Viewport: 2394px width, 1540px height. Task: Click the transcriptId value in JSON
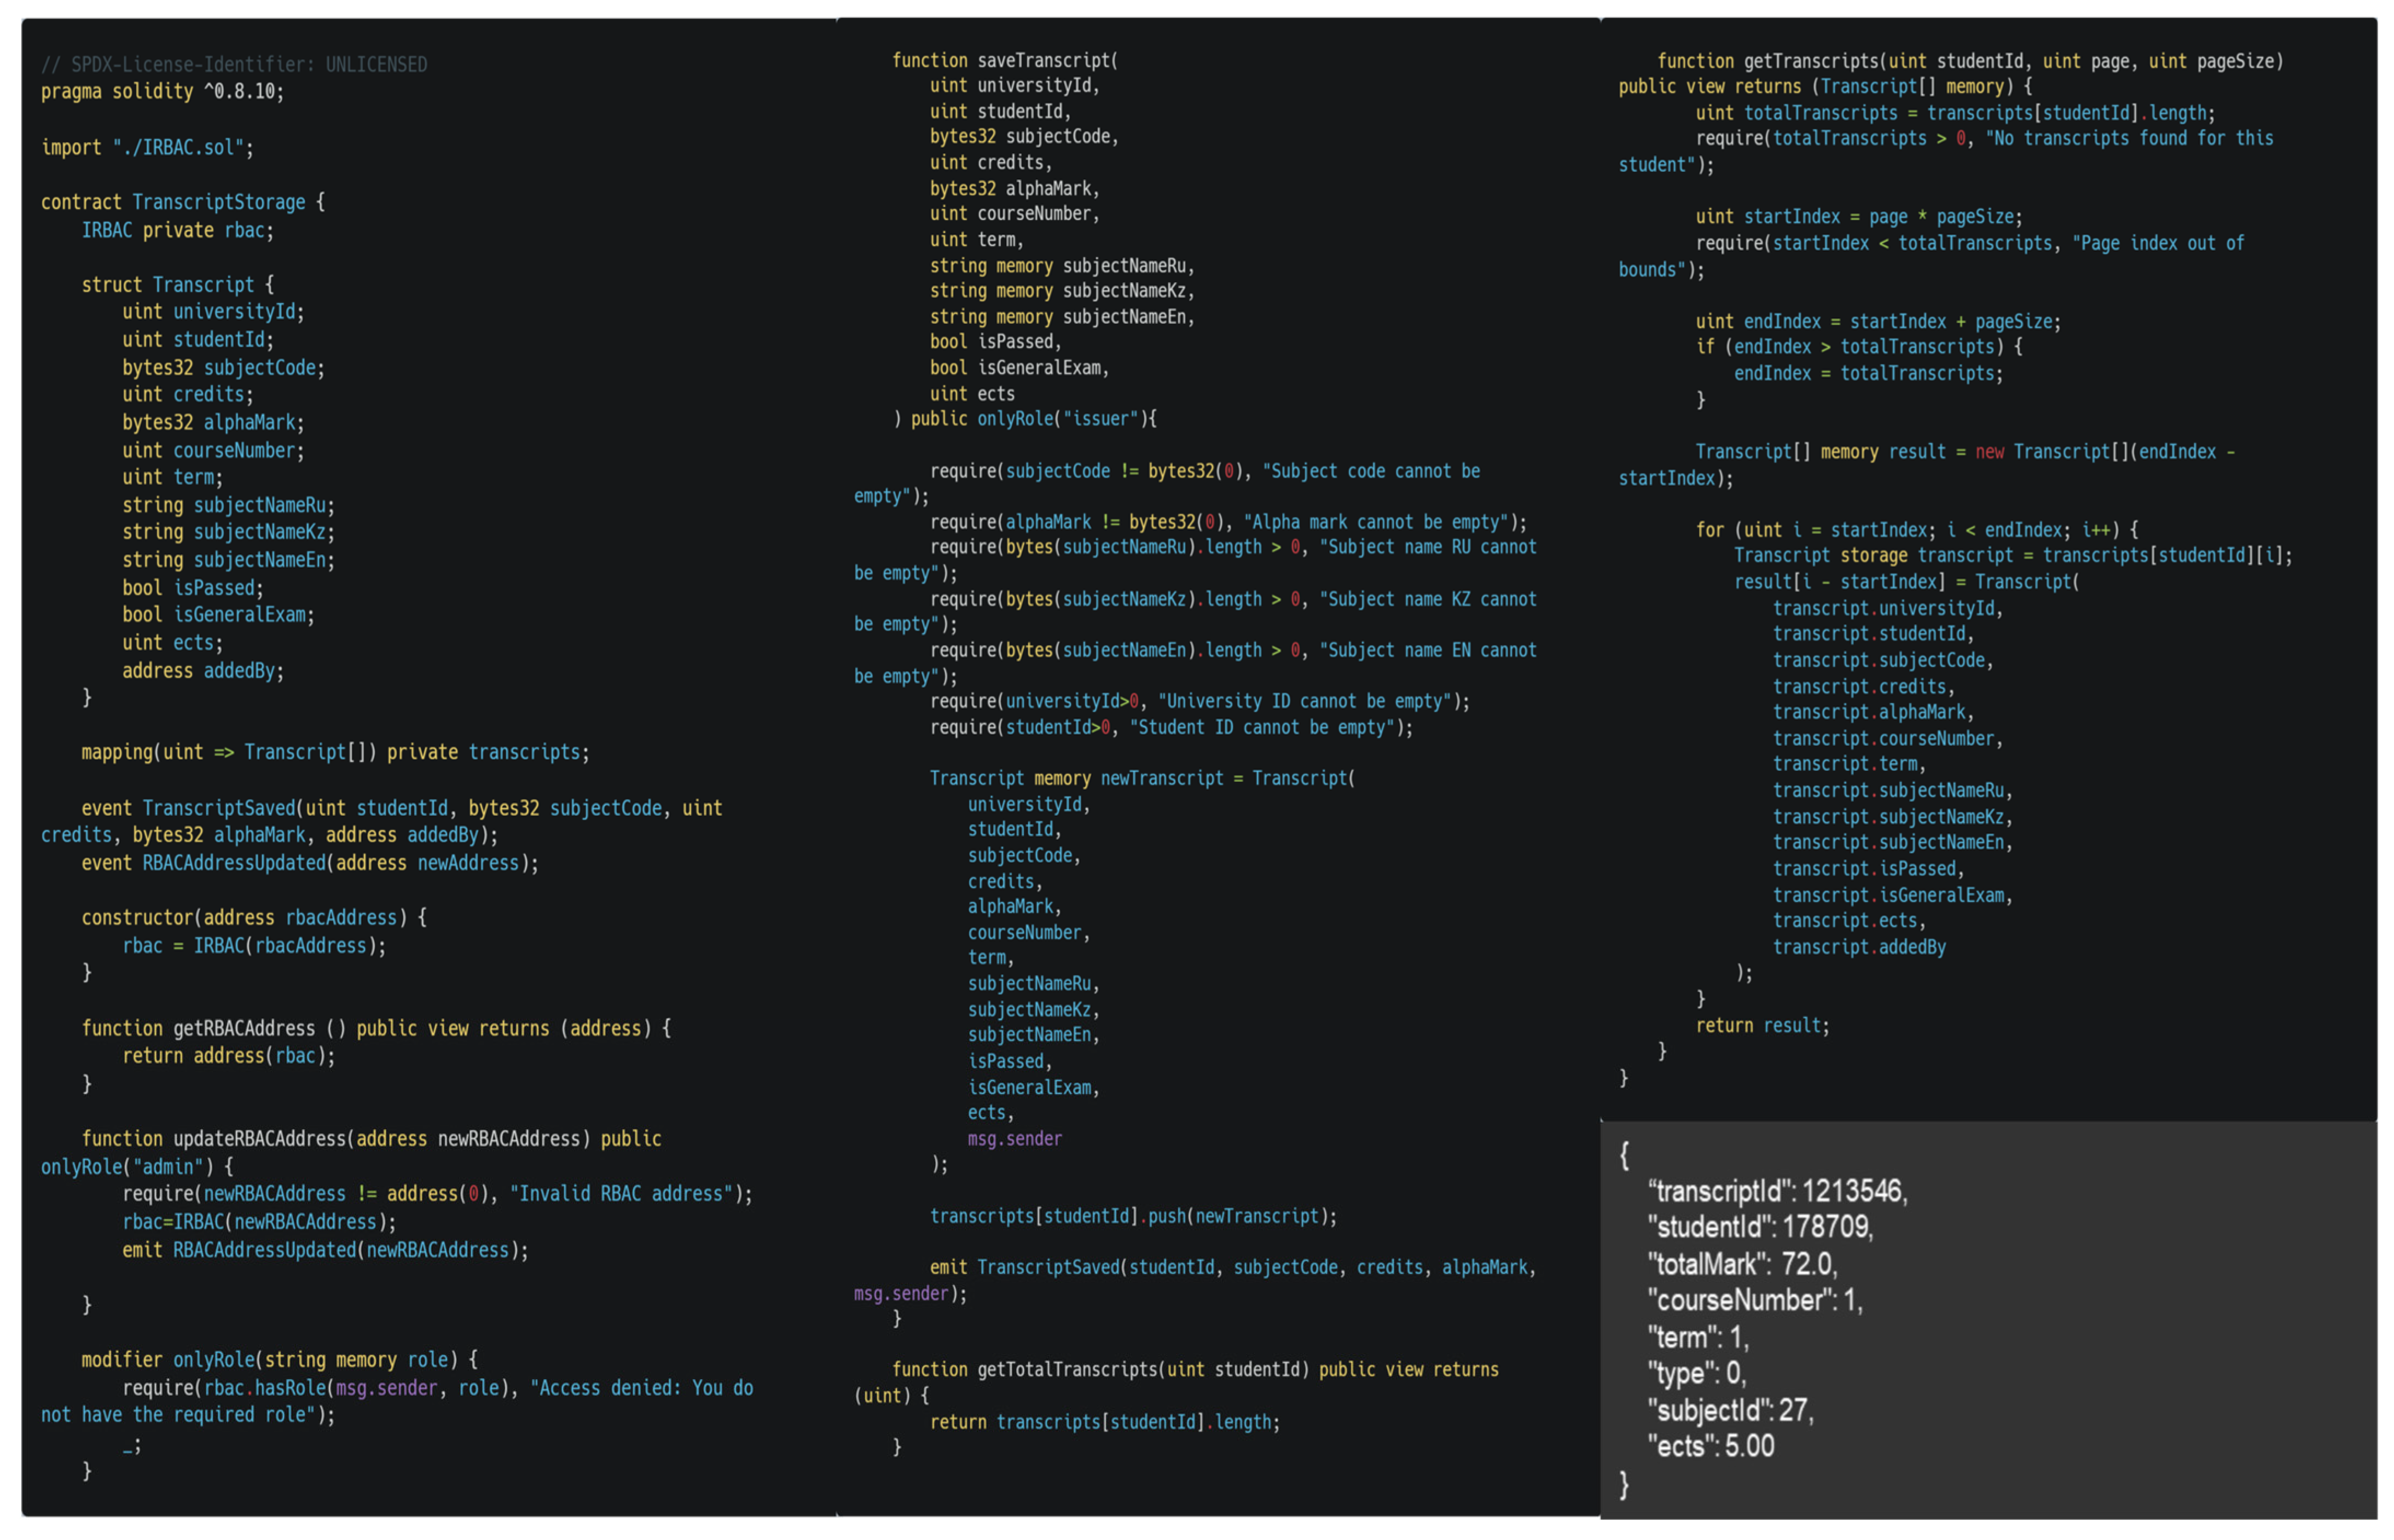point(1853,1191)
